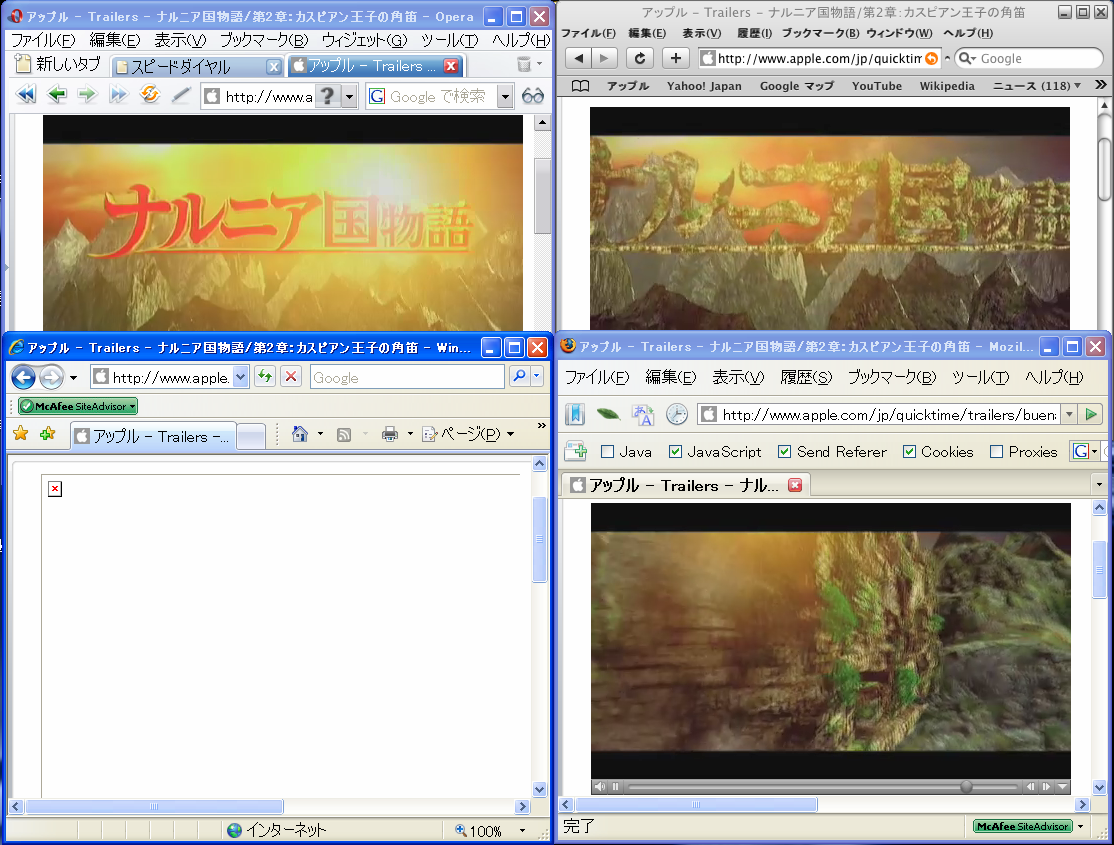
Task: Expand Firefox's URL history dropdown
Action: [1069, 414]
